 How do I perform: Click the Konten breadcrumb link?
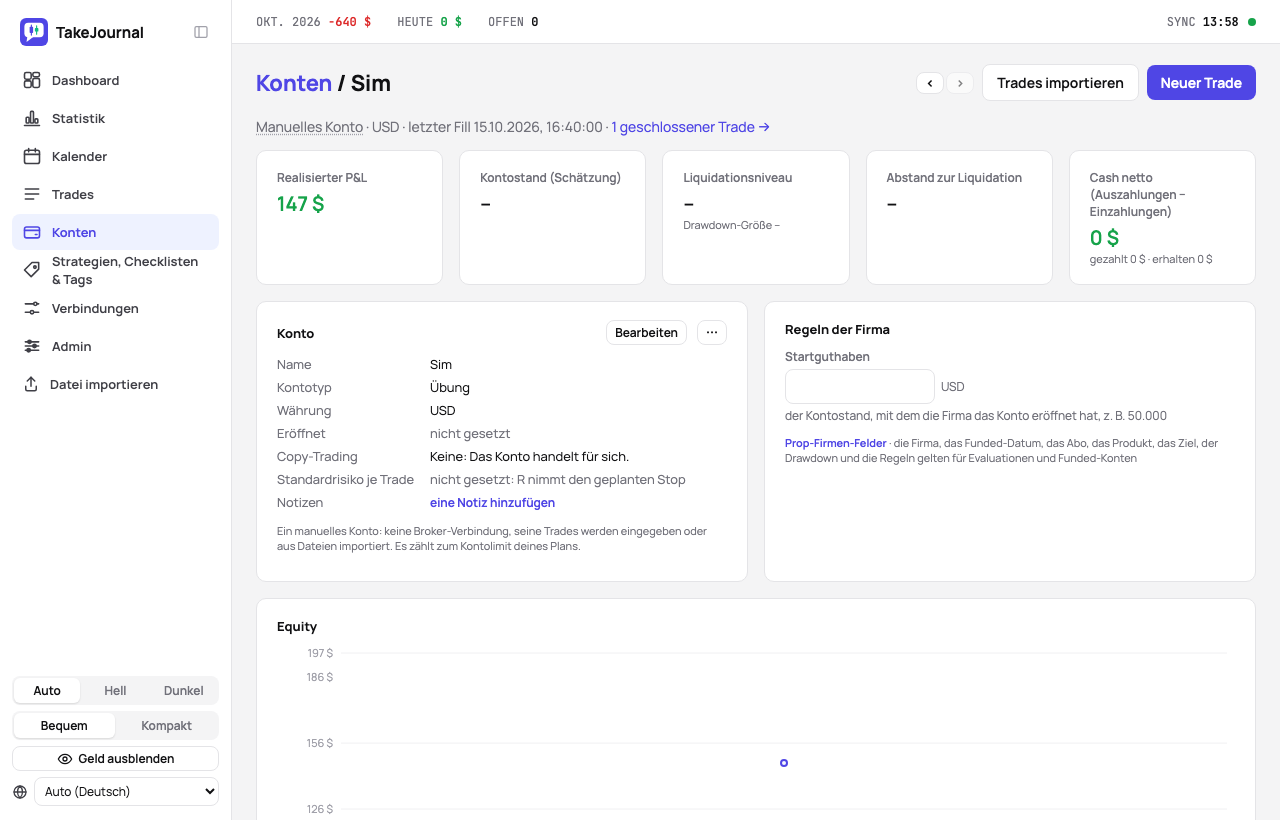(x=294, y=83)
